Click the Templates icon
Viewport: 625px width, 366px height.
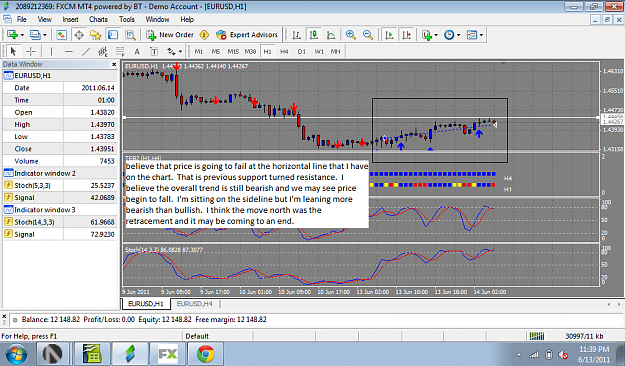[472, 35]
